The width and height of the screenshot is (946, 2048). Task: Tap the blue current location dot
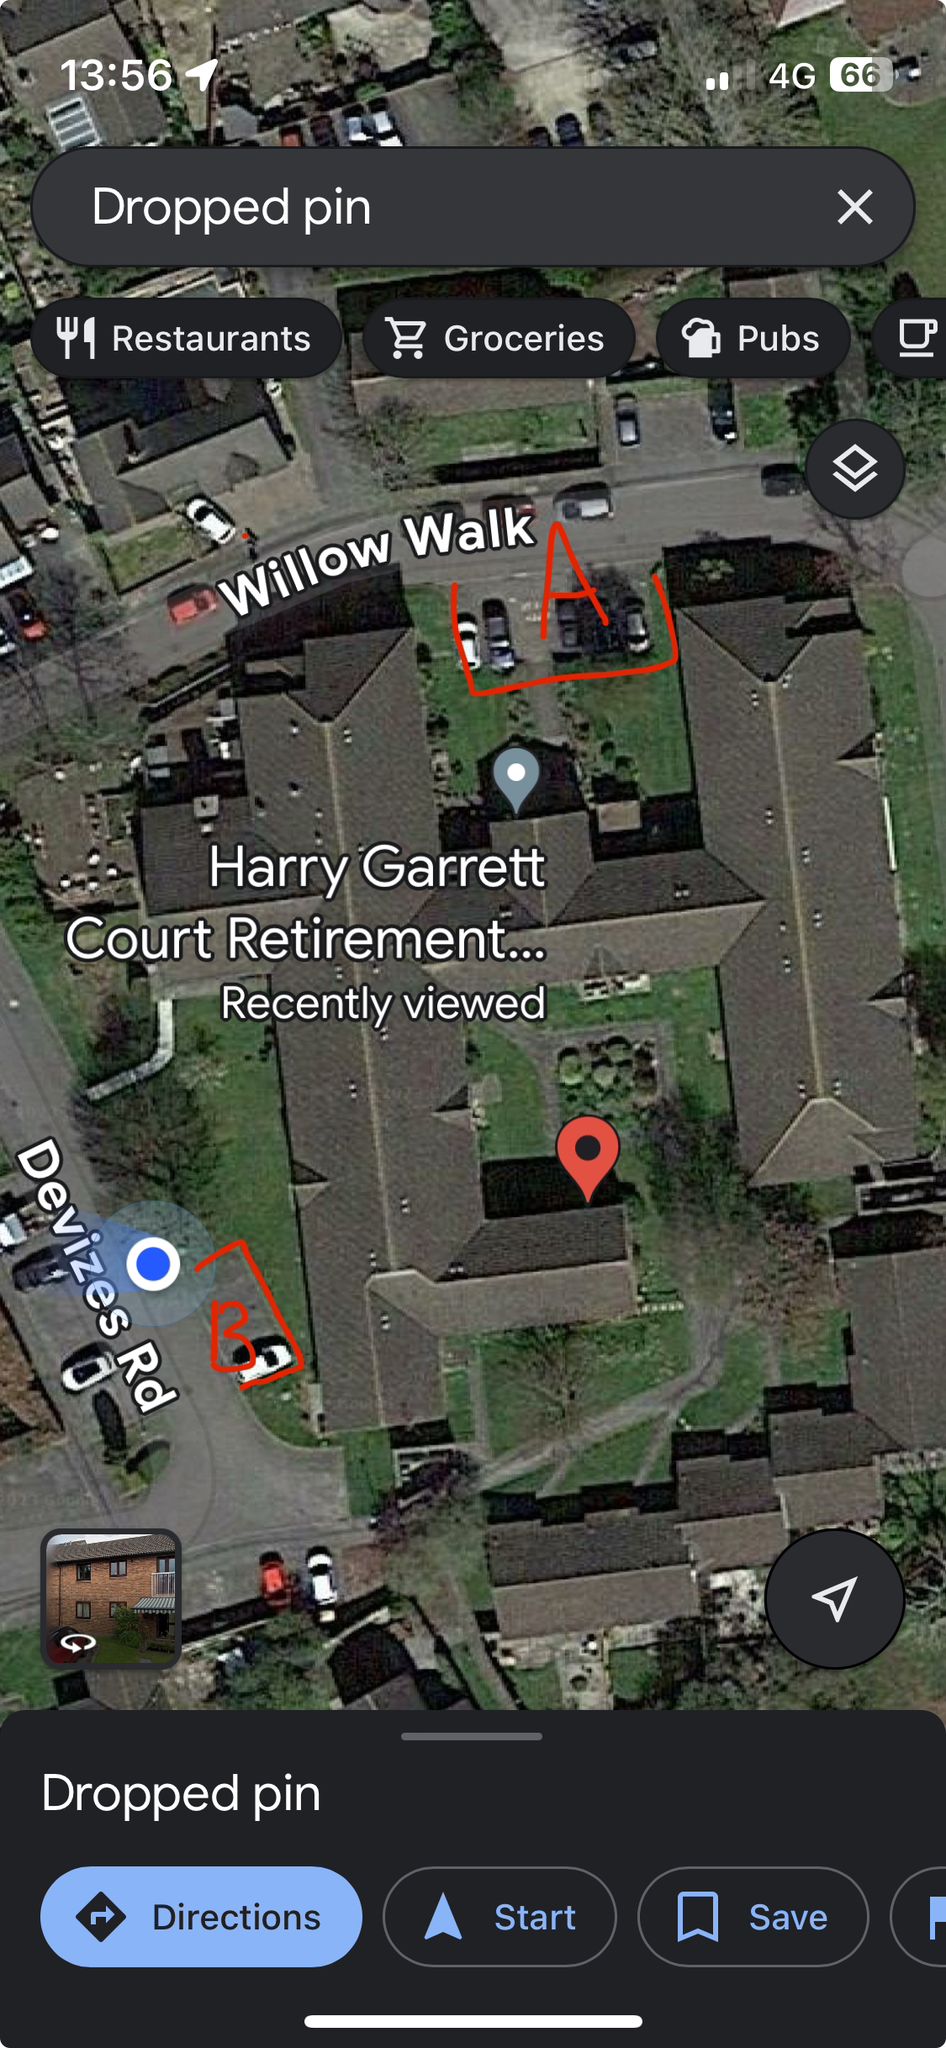click(153, 1264)
